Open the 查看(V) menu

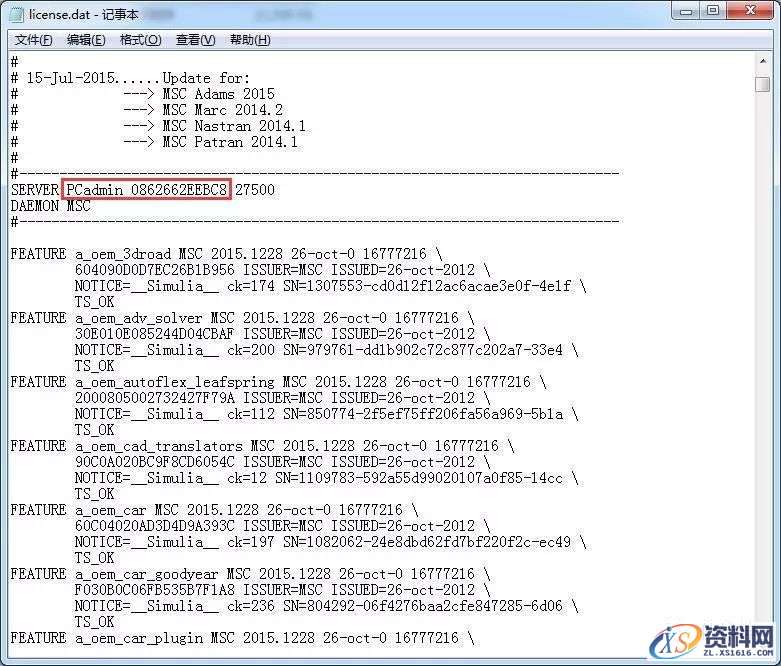pos(195,40)
